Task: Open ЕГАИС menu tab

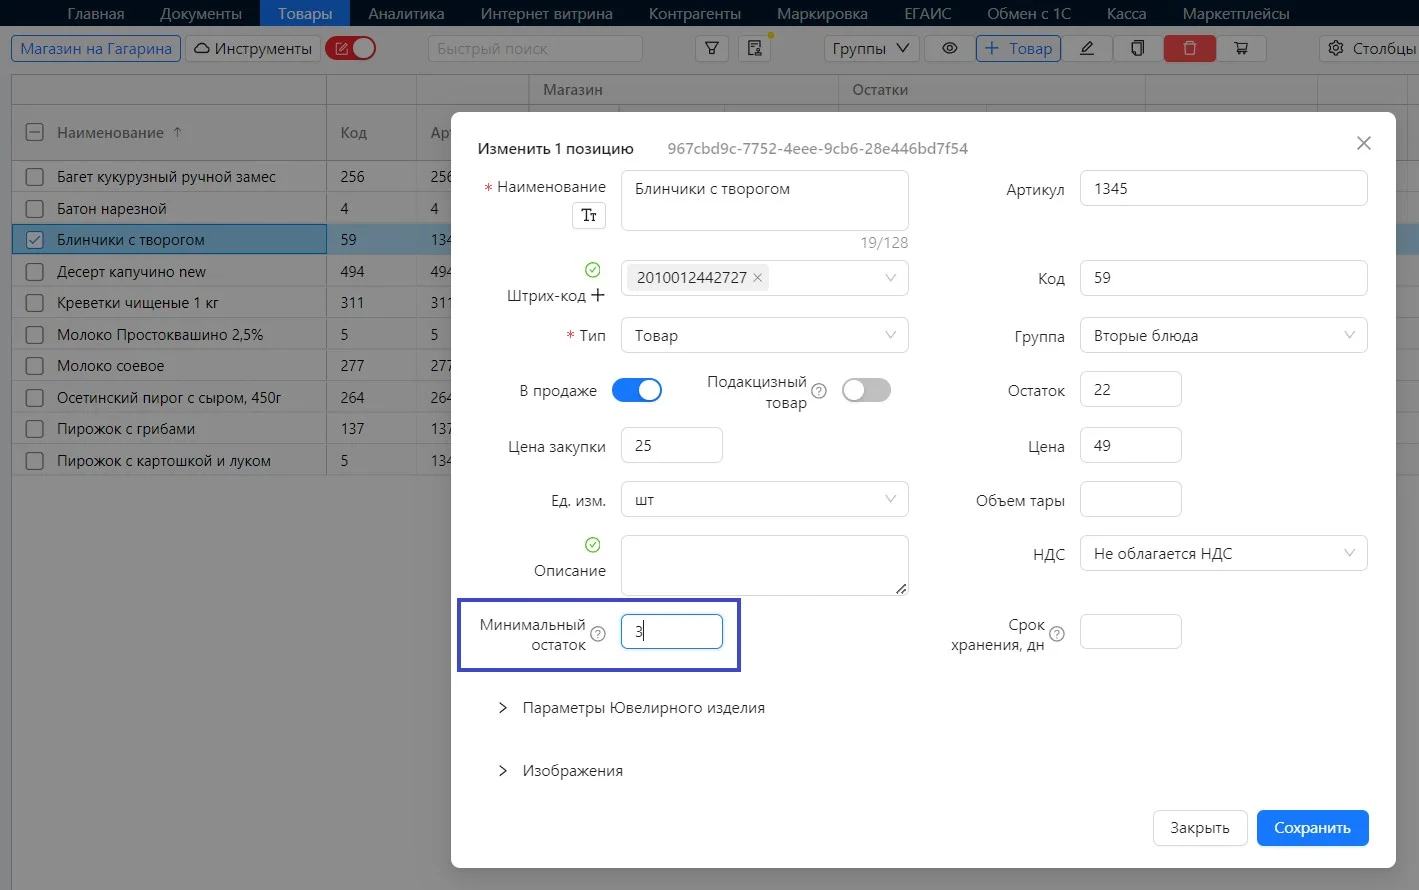Action: 928,13
